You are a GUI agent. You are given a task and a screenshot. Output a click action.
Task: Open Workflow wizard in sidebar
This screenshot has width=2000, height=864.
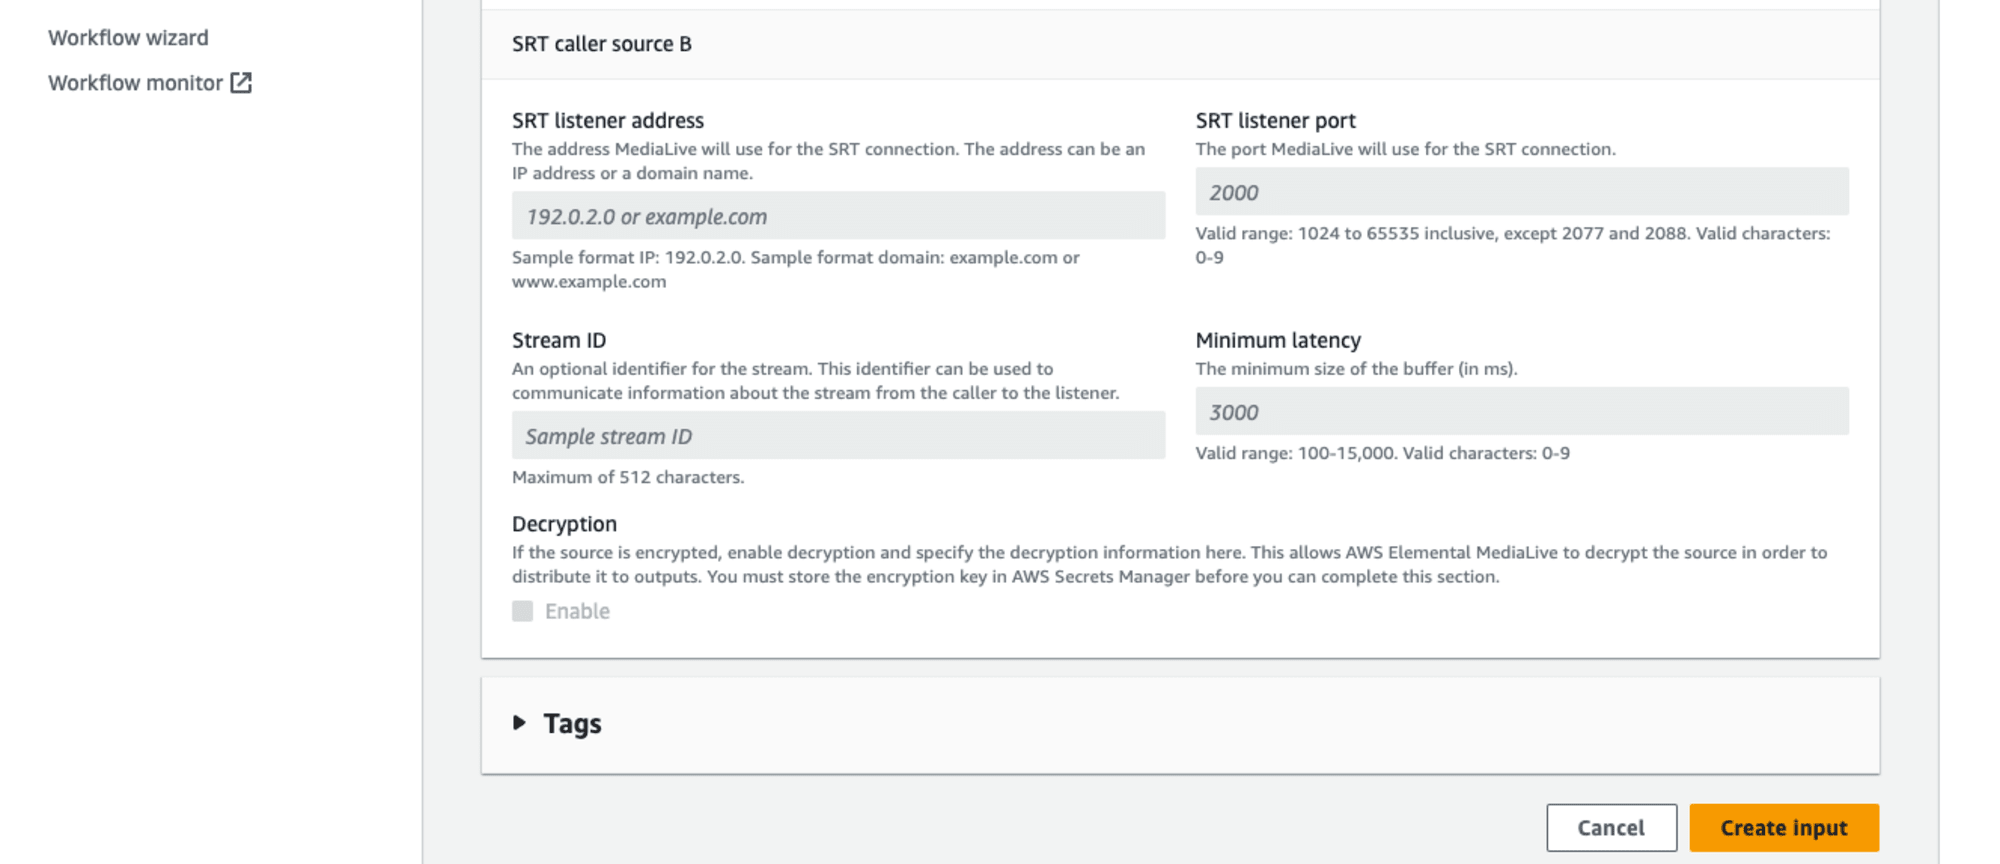tap(128, 38)
